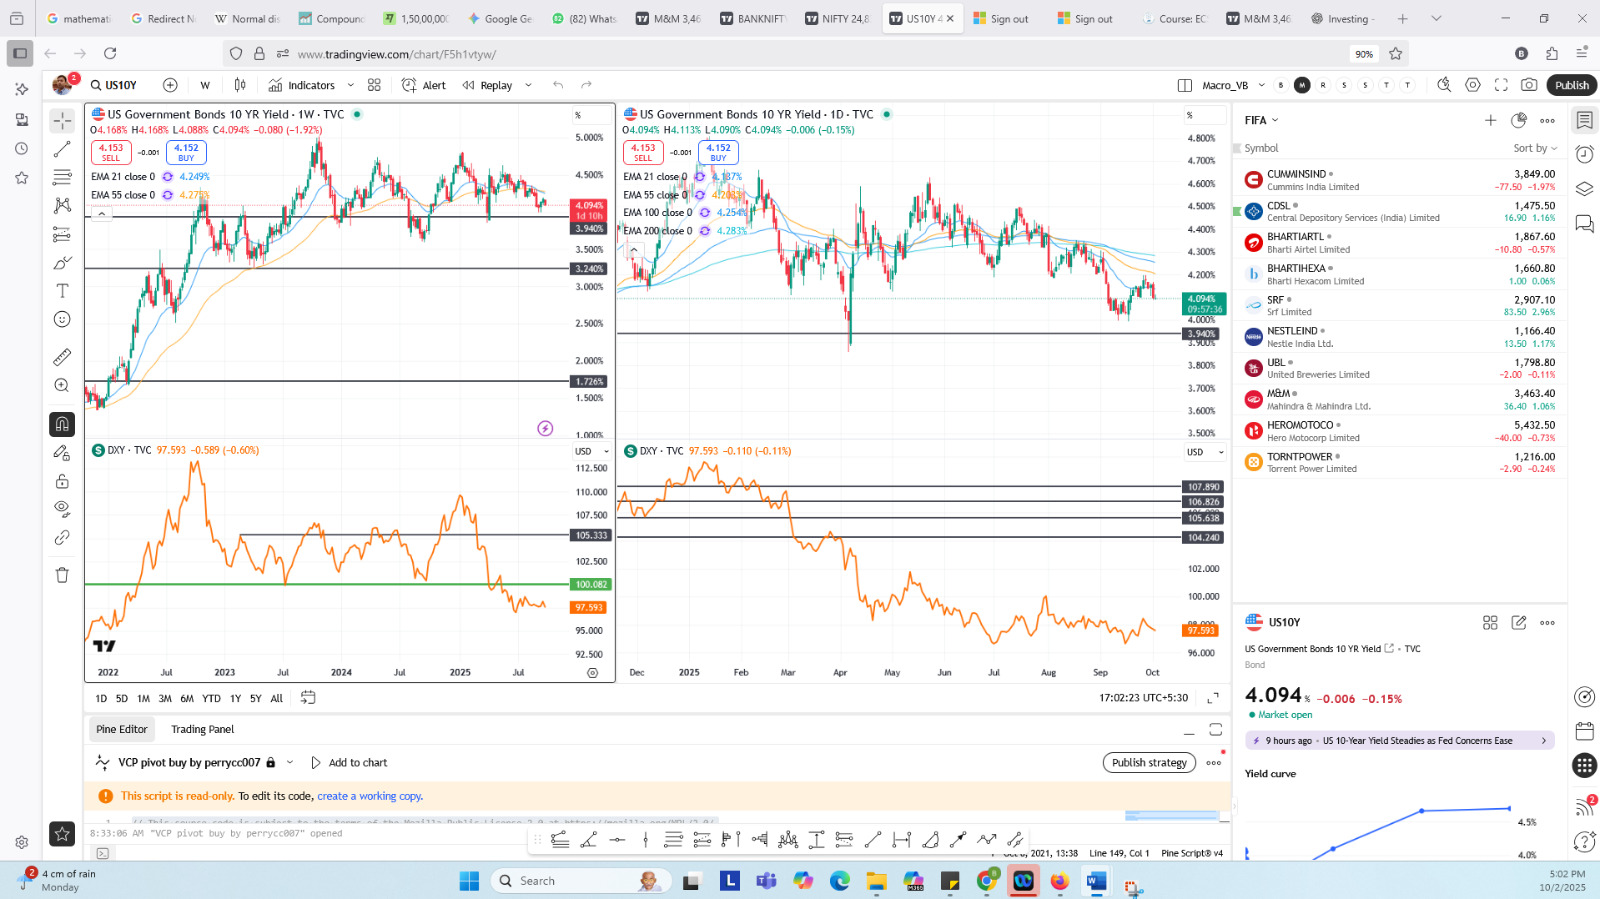Start bar Replay mode

pos(487,85)
